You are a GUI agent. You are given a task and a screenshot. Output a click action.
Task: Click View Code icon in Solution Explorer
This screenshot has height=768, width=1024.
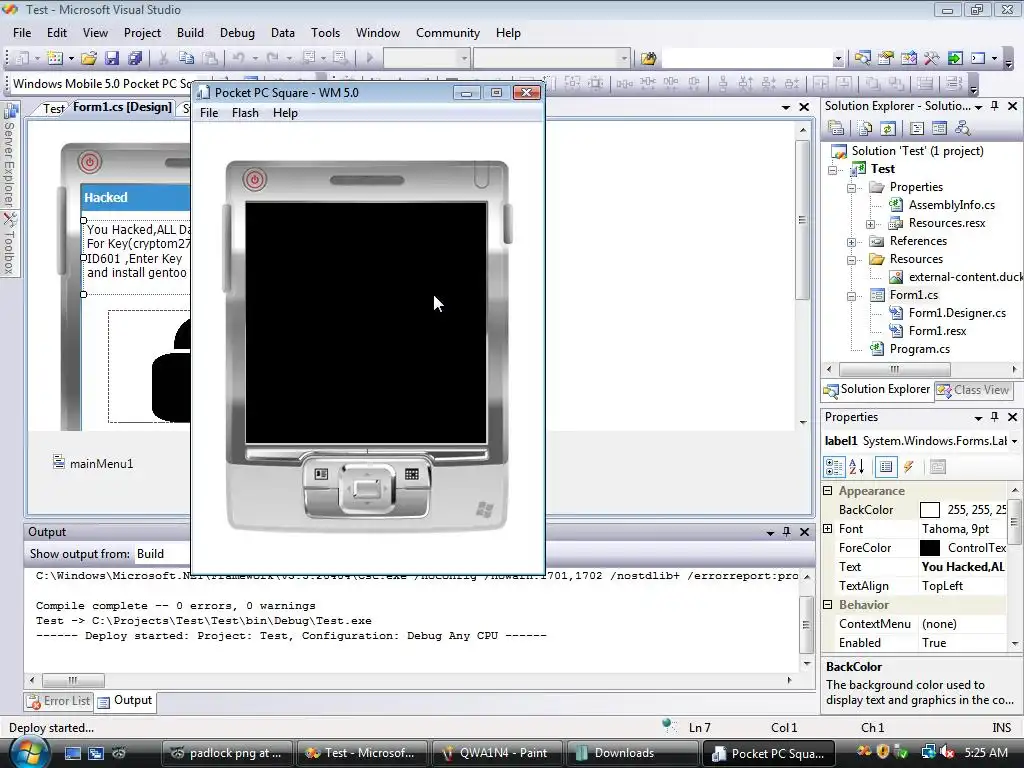click(x=917, y=129)
